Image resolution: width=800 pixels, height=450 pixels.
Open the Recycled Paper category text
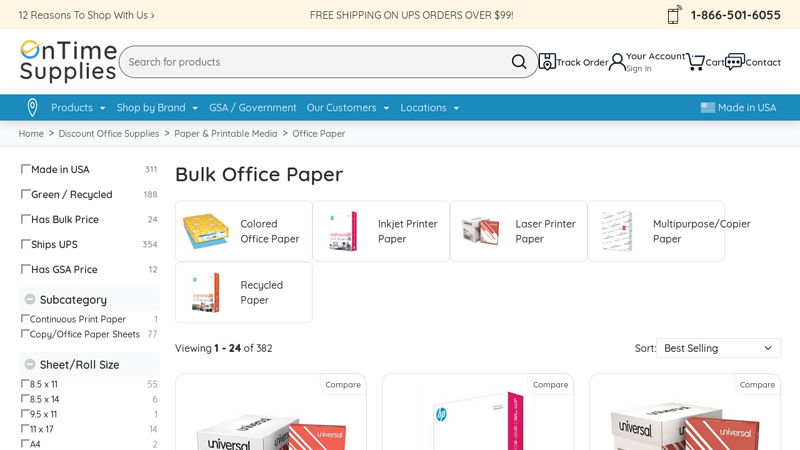coord(262,292)
